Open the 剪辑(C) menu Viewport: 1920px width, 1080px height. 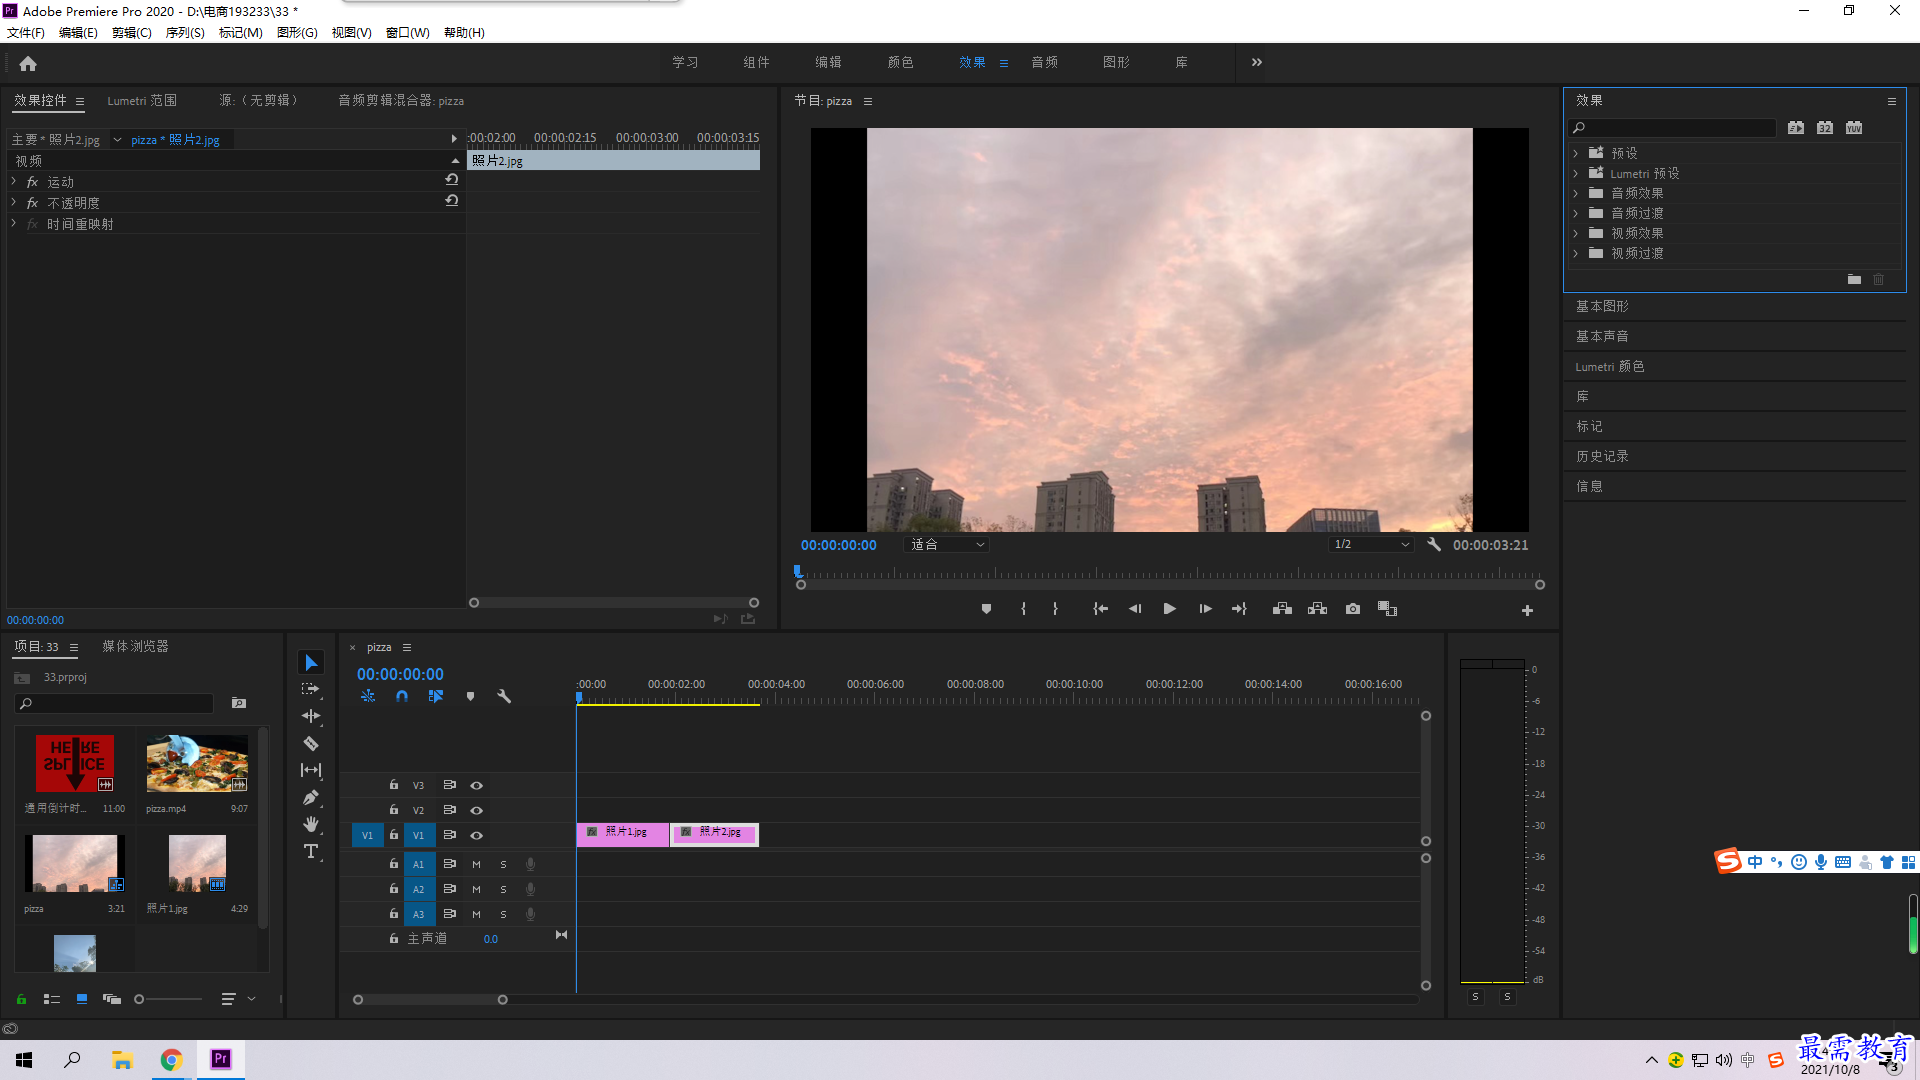[132, 33]
